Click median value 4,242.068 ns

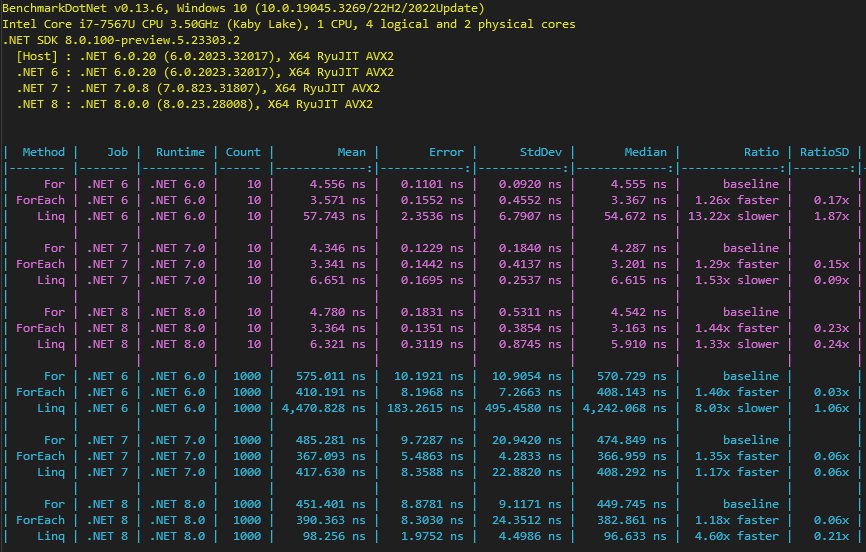(x=625, y=408)
